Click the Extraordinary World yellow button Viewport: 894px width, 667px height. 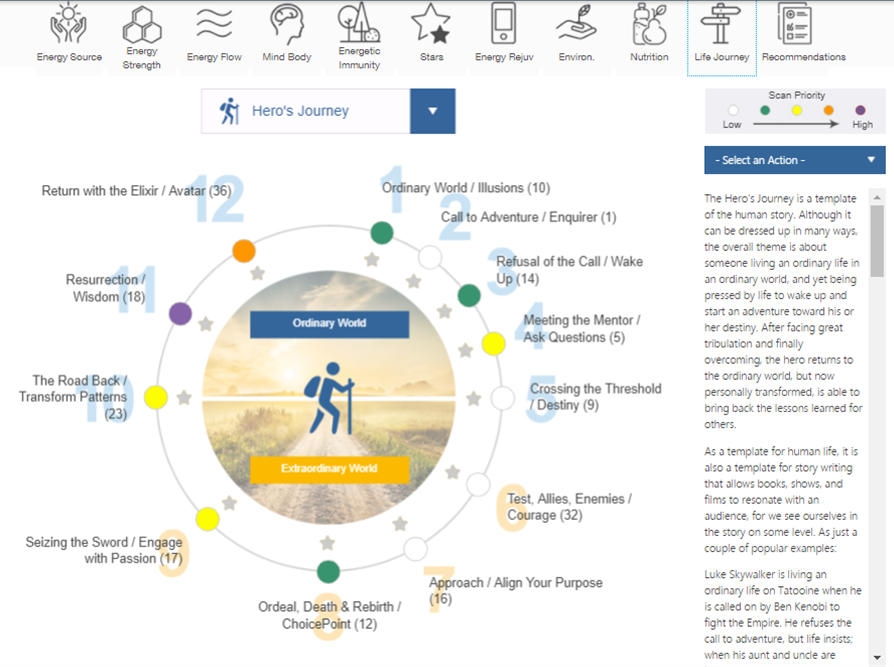tap(330, 469)
